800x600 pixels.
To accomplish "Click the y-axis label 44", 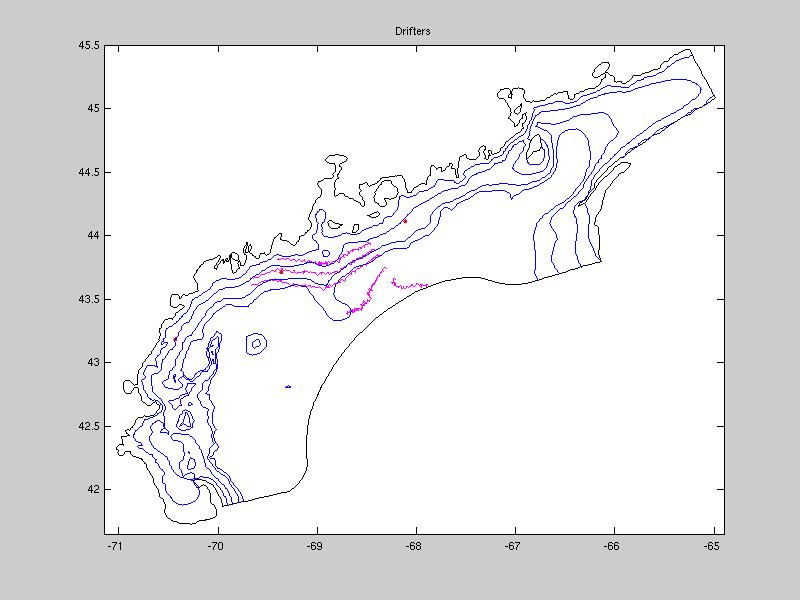I will [x=93, y=236].
